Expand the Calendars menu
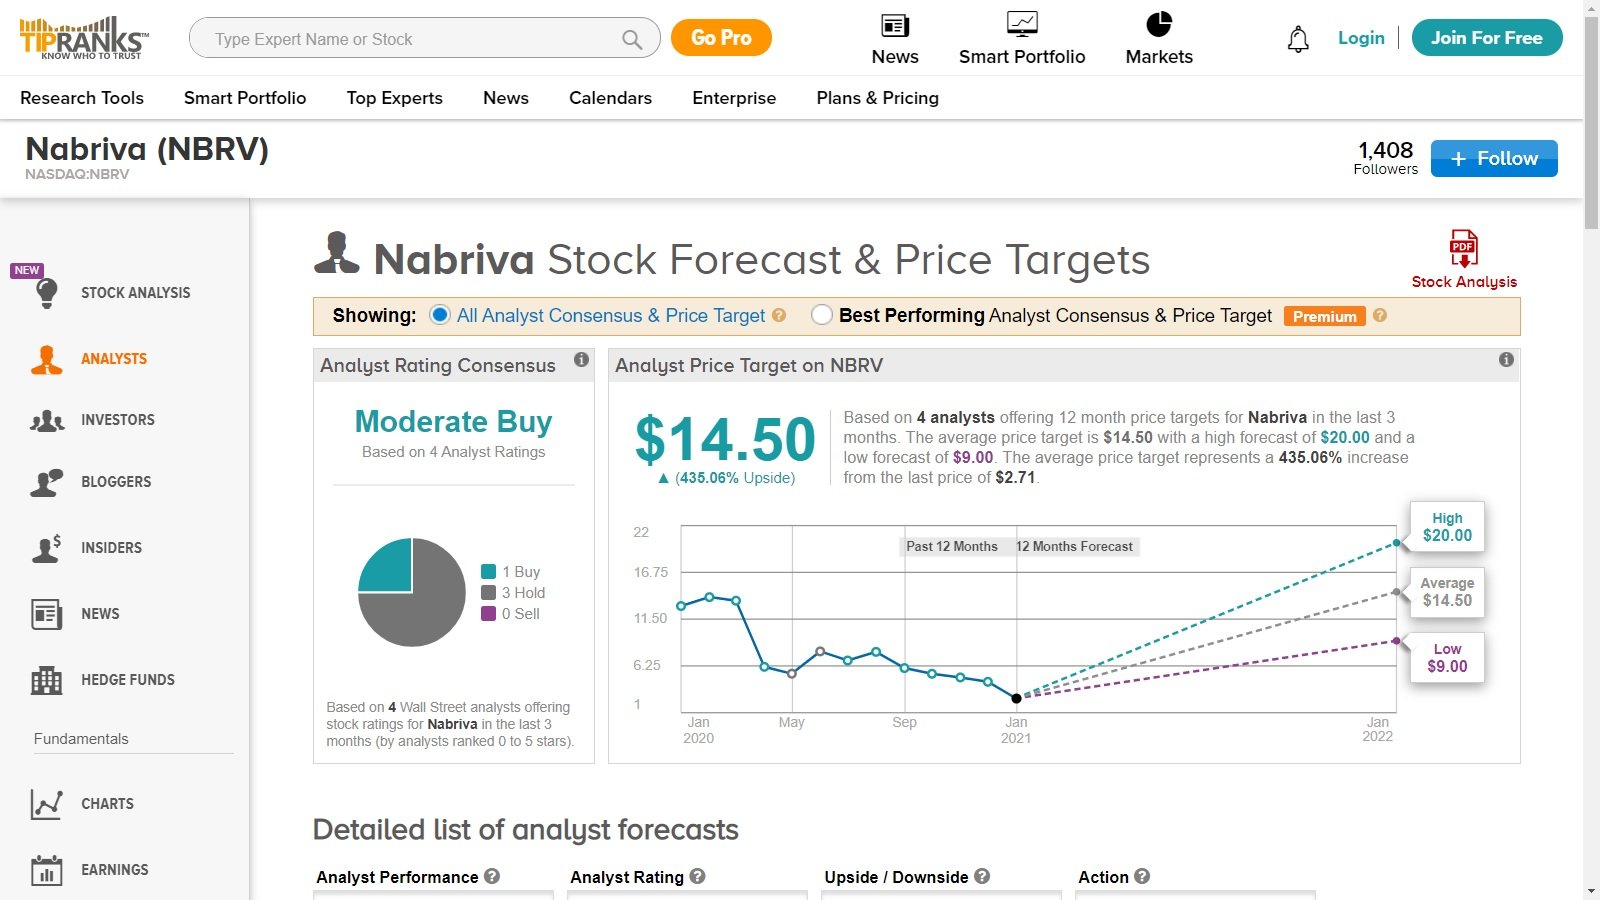This screenshot has height=900, width=1600. point(610,98)
